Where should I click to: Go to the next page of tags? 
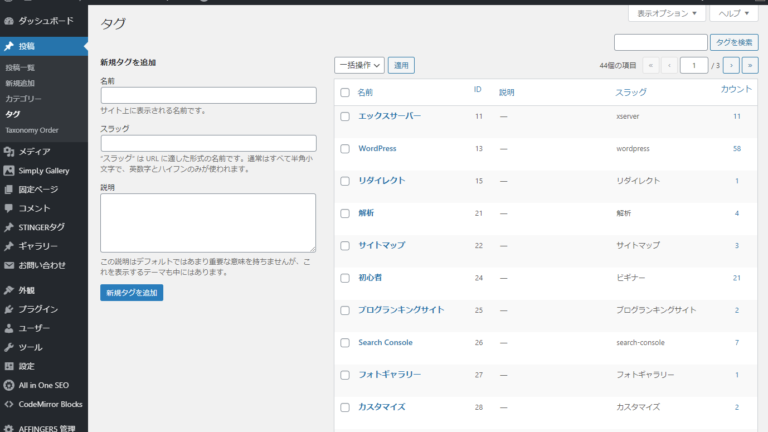click(731, 65)
